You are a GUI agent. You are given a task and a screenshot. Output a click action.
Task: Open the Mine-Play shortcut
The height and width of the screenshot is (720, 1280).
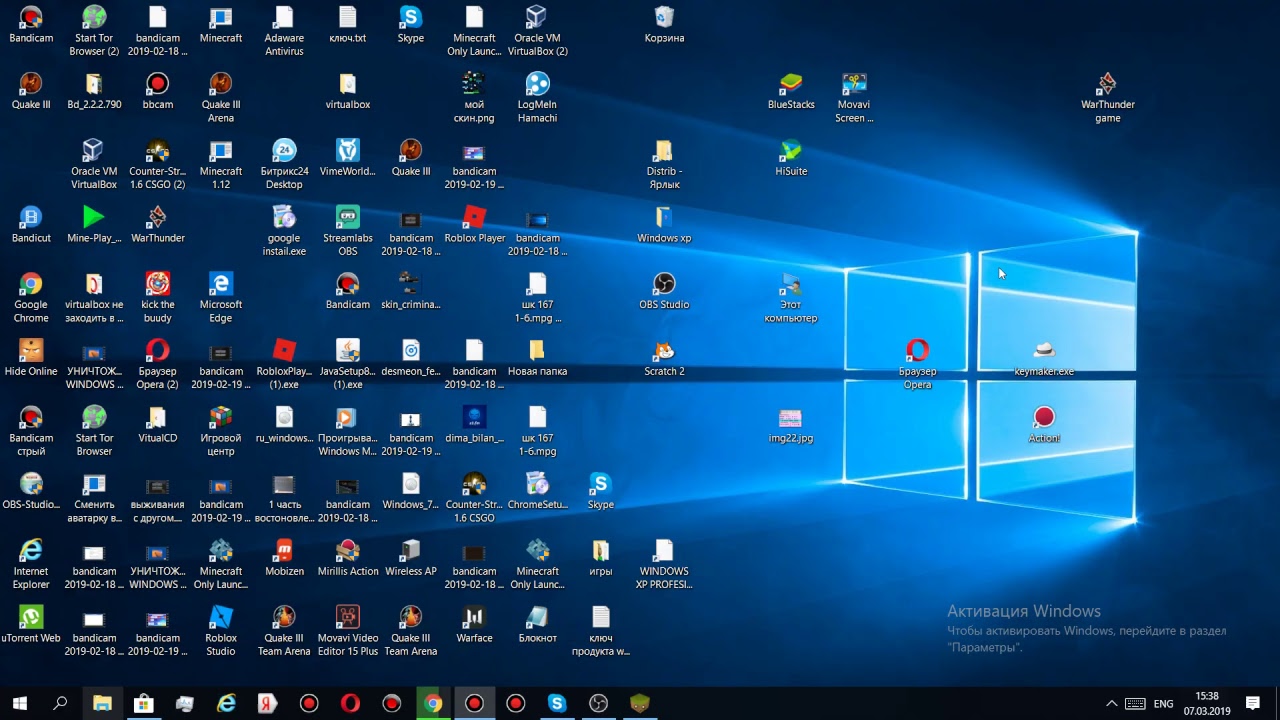(x=94, y=225)
